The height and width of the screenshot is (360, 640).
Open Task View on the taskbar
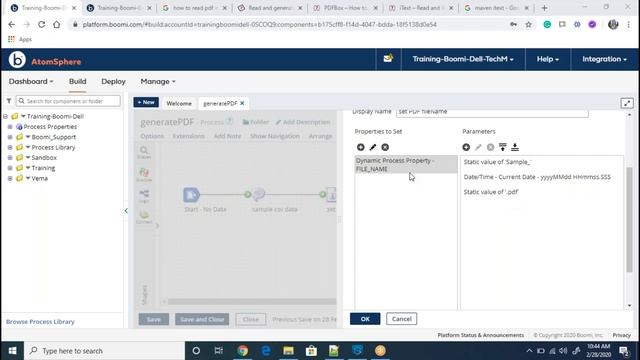219,351
